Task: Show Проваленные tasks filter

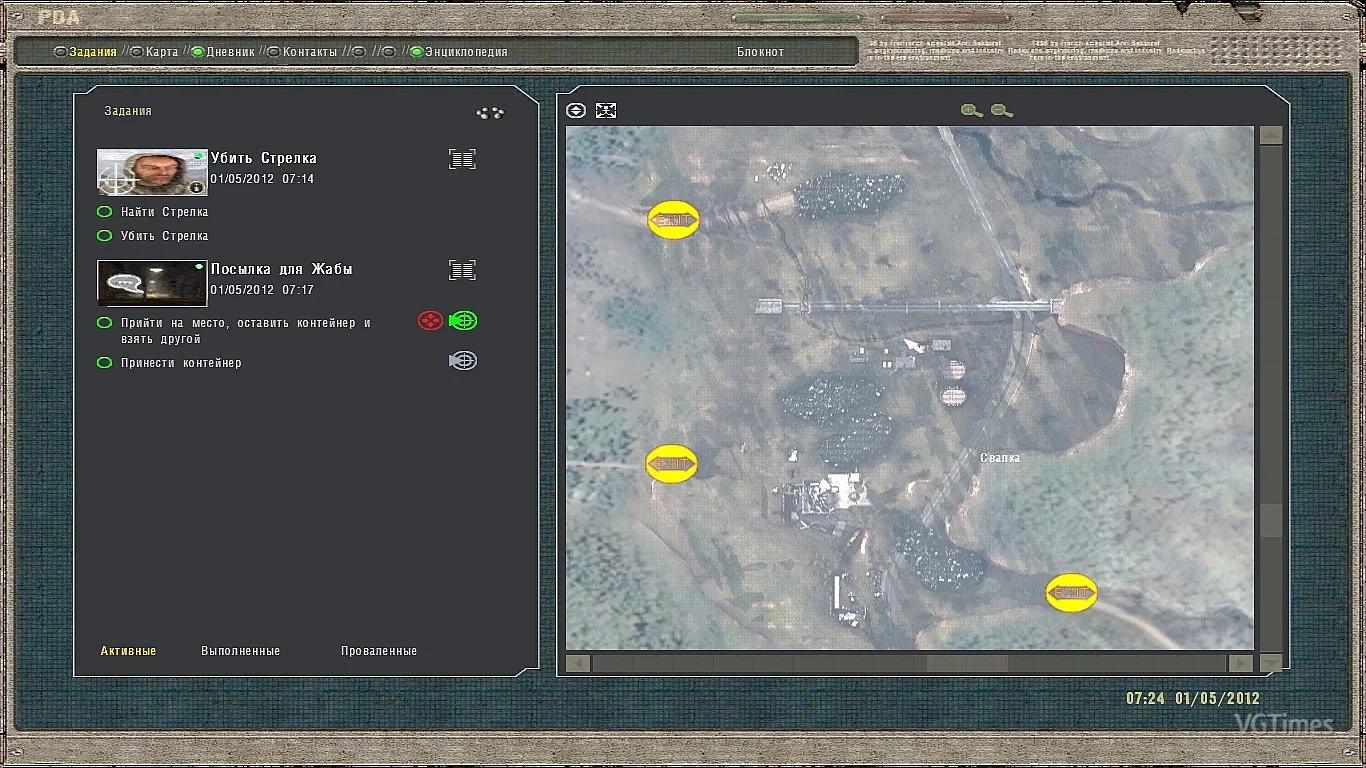Action: tap(379, 651)
